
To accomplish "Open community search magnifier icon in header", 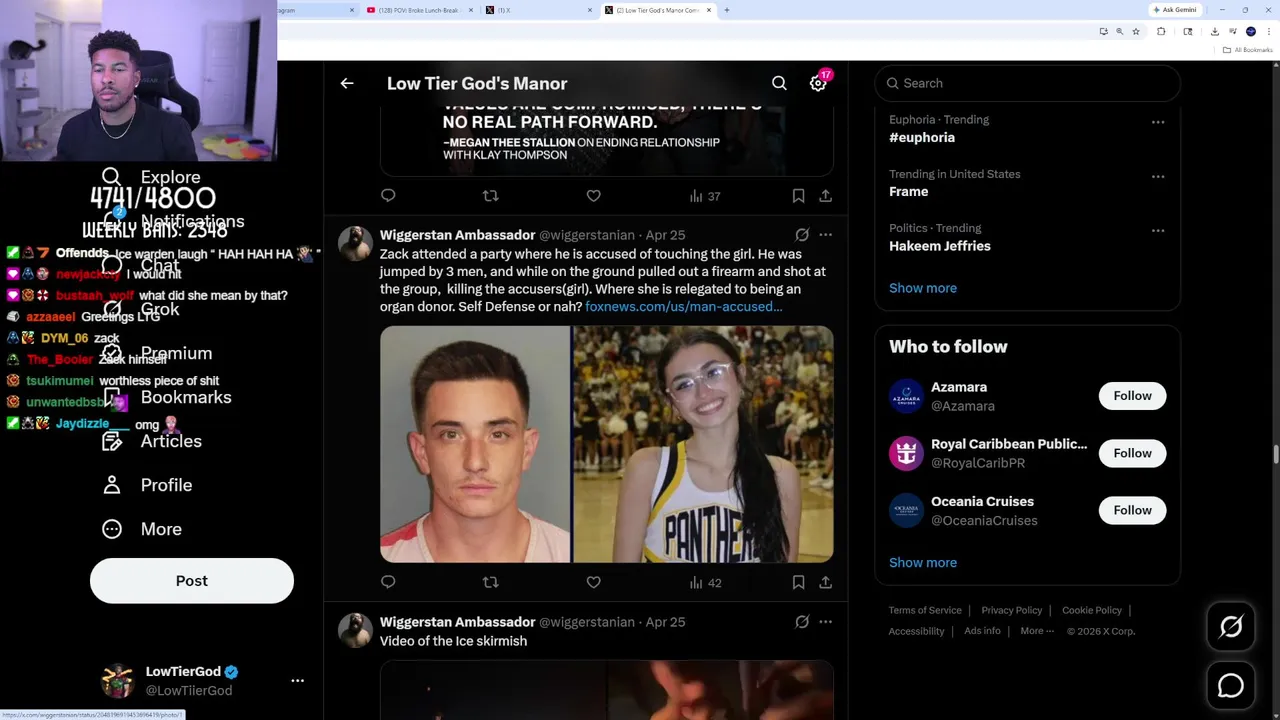I will (x=779, y=83).
